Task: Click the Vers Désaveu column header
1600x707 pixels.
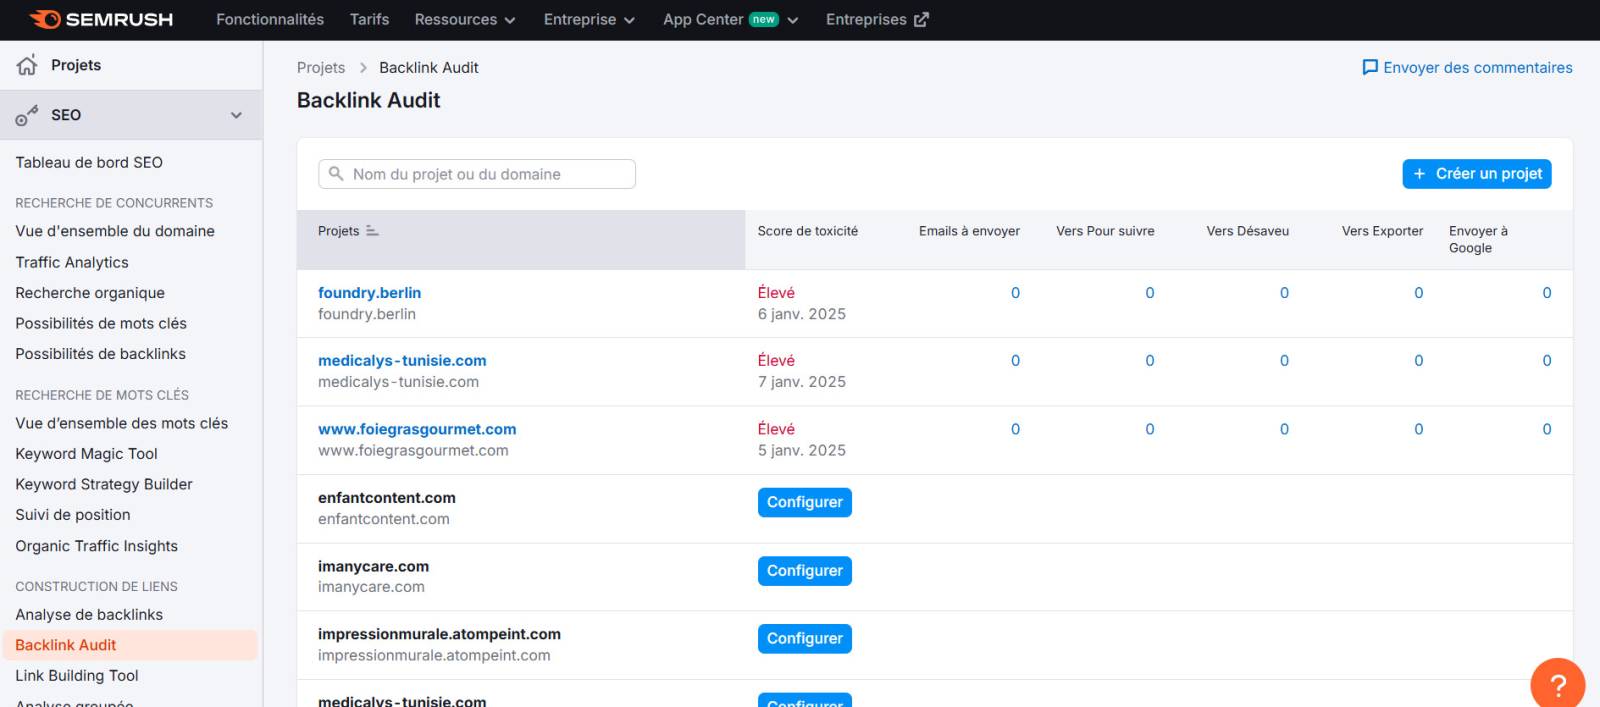Action: [x=1247, y=231]
